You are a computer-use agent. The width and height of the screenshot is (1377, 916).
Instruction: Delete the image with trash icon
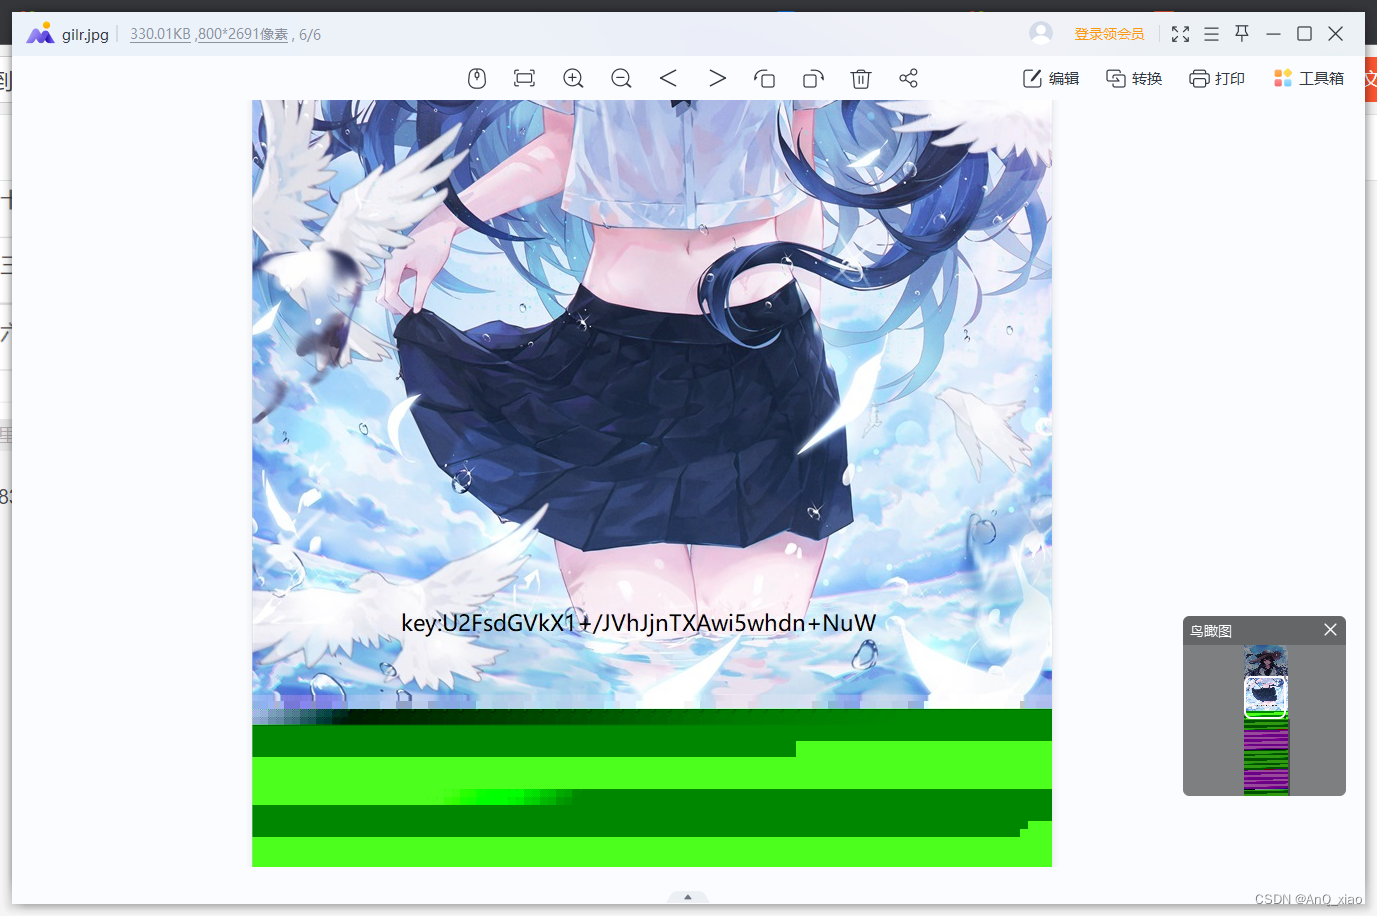[x=861, y=78]
